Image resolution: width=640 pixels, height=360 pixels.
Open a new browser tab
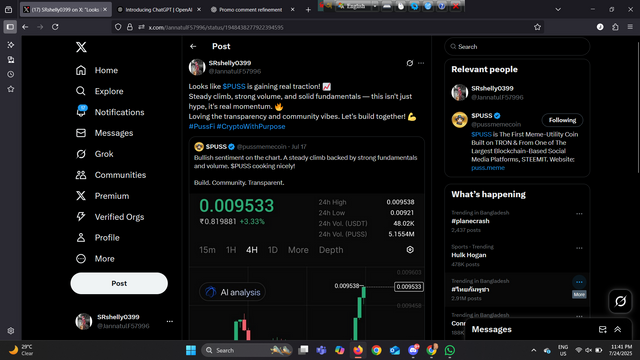click(308, 9)
